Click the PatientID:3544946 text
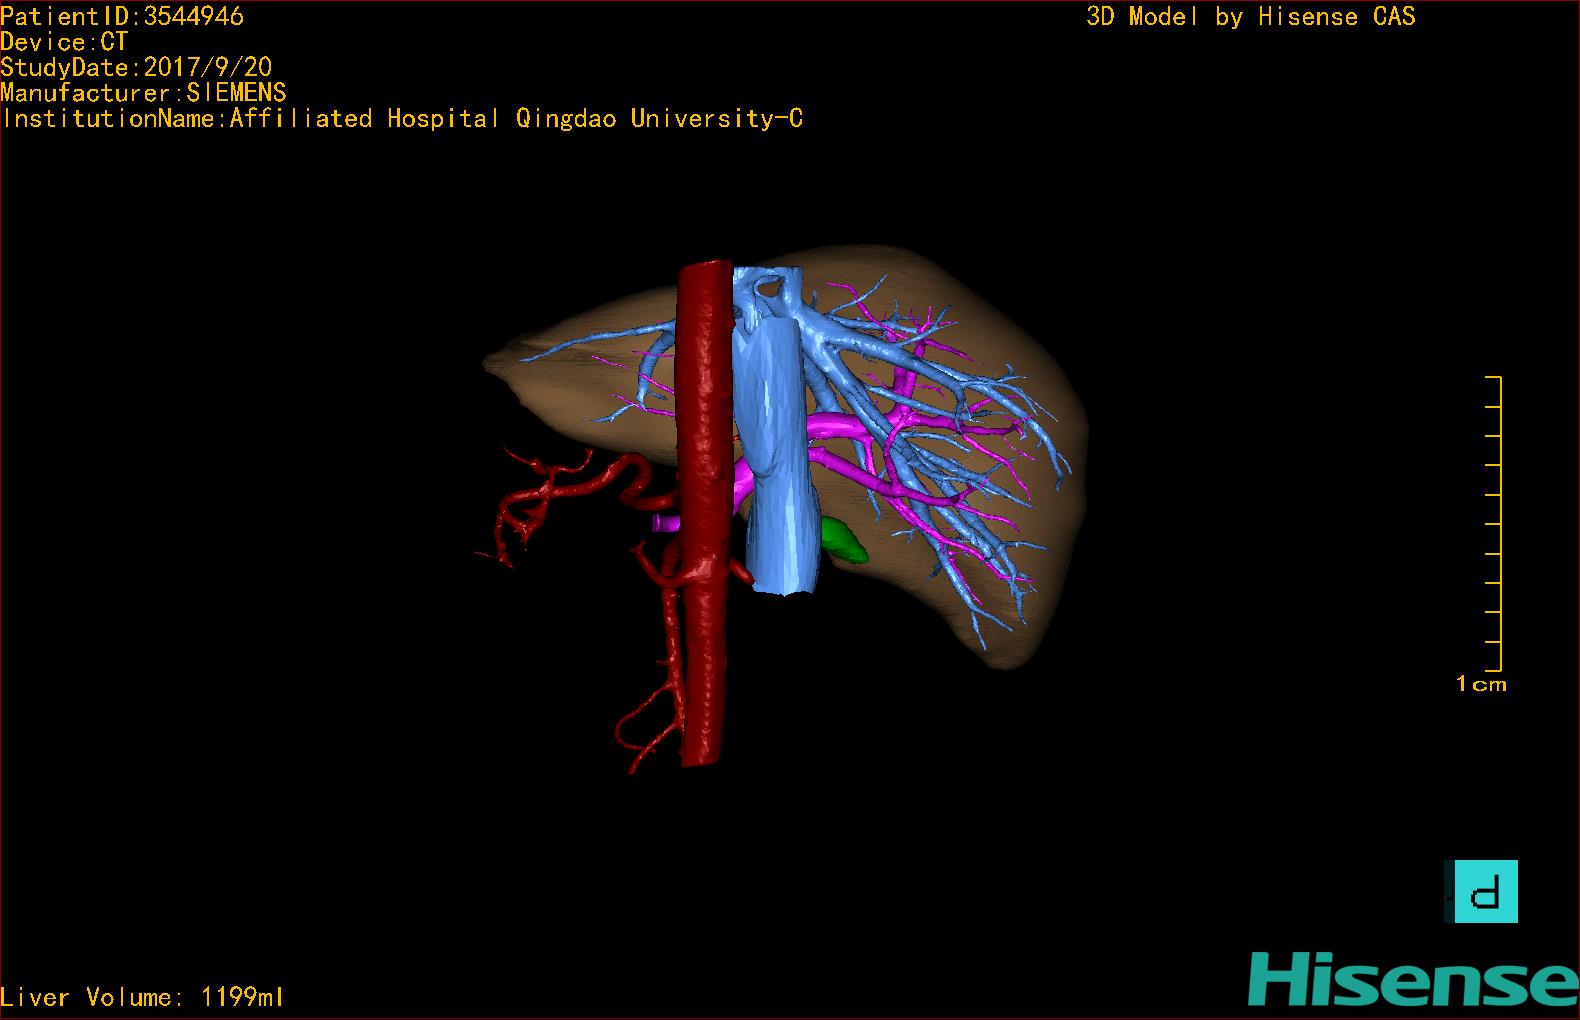The height and width of the screenshot is (1020, 1580). tap(122, 16)
